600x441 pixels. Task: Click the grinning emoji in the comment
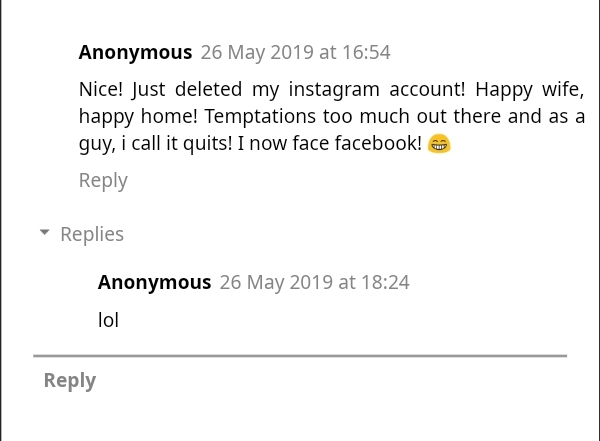(439, 144)
